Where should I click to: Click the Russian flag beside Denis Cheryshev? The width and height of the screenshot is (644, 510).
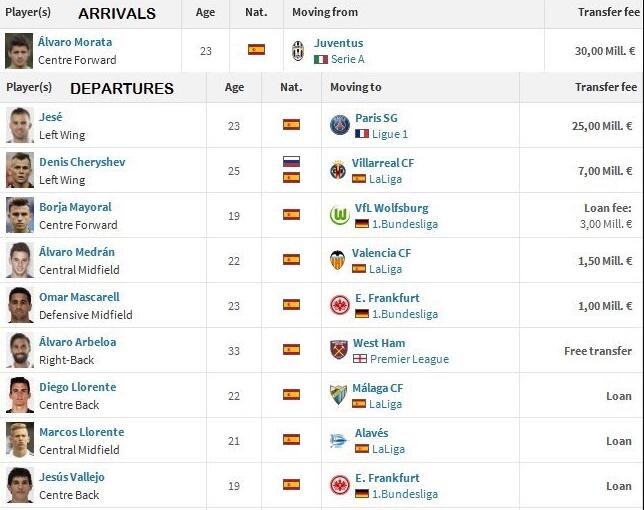(x=291, y=162)
